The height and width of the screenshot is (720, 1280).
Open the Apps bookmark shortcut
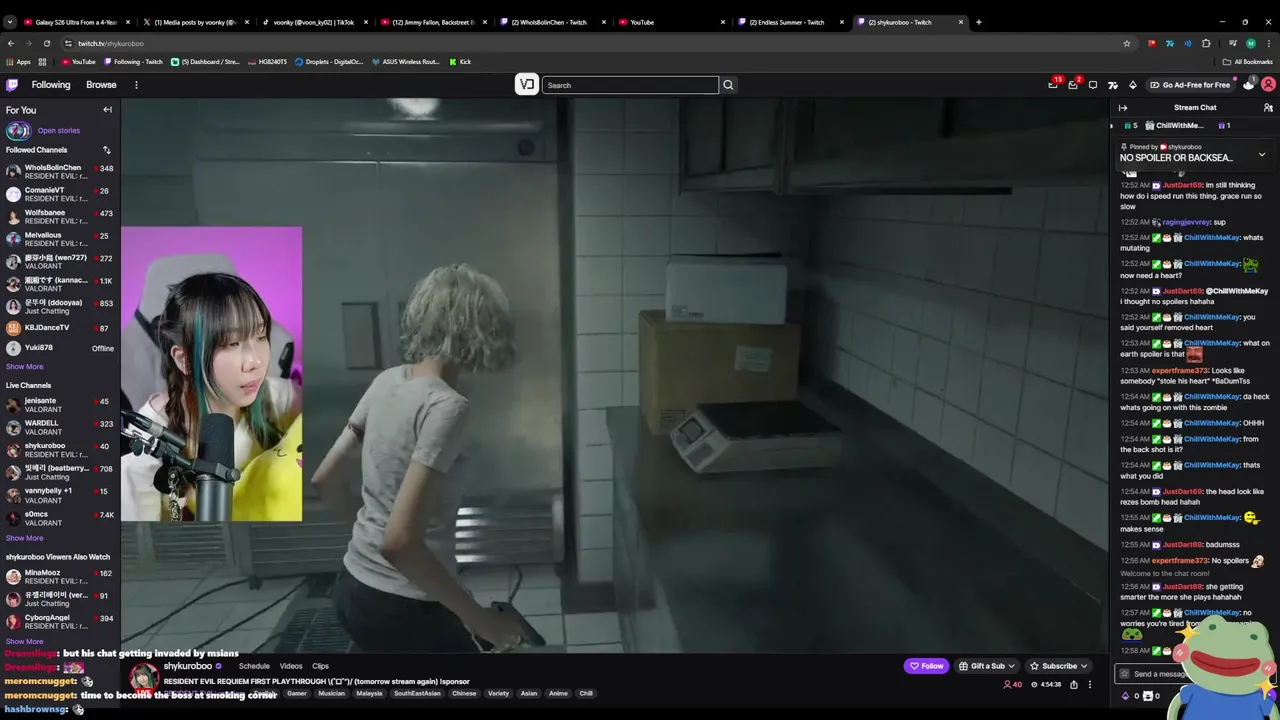point(18,62)
